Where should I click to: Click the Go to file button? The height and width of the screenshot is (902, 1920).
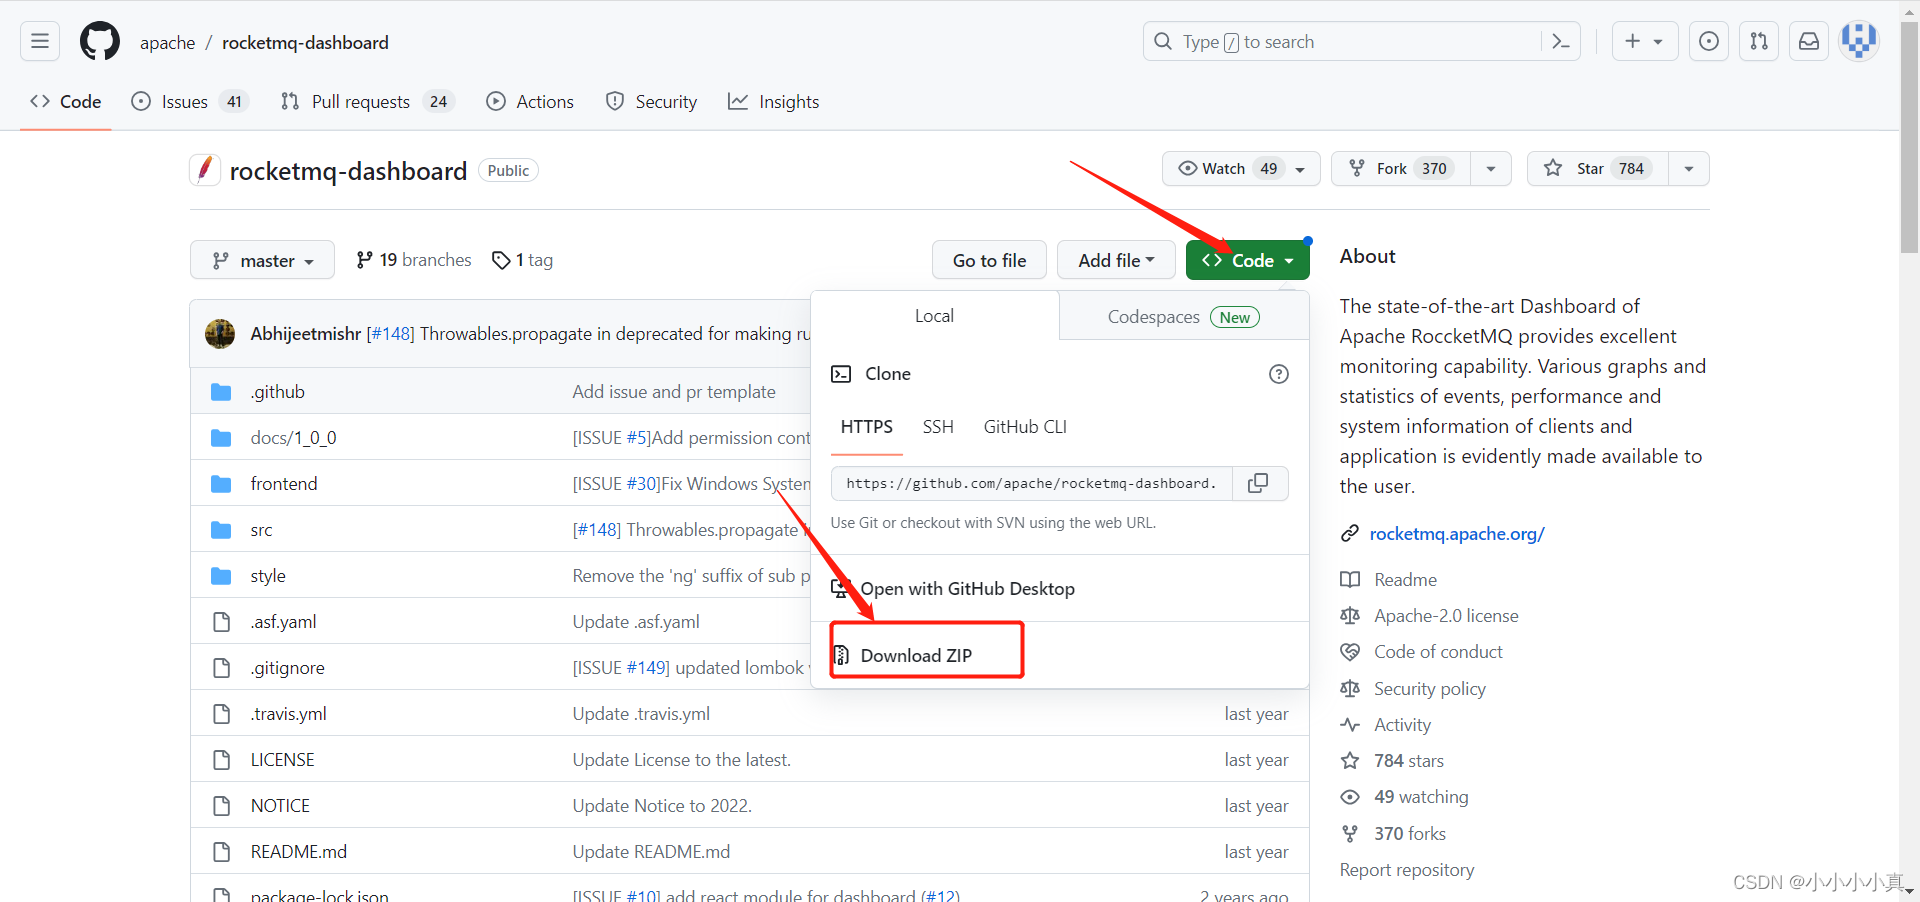pos(989,260)
